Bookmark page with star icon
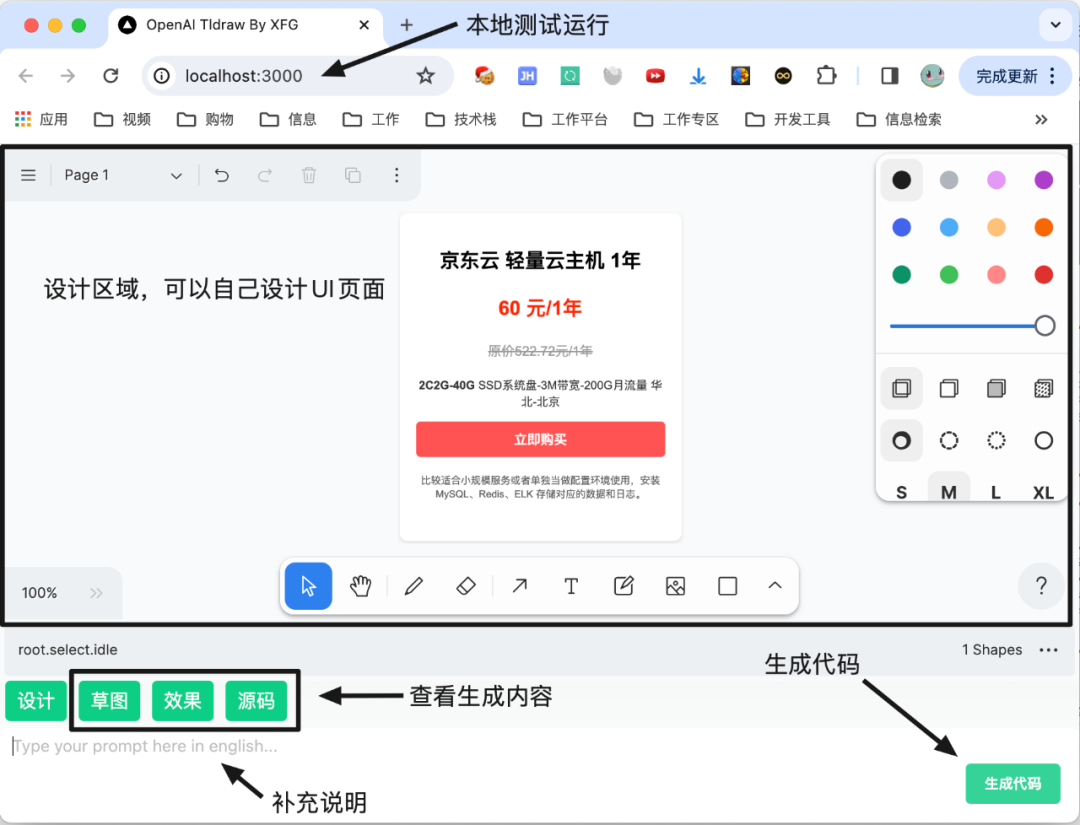This screenshot has width=1080, height=825. pyautogui.click(x=426, y=76)
